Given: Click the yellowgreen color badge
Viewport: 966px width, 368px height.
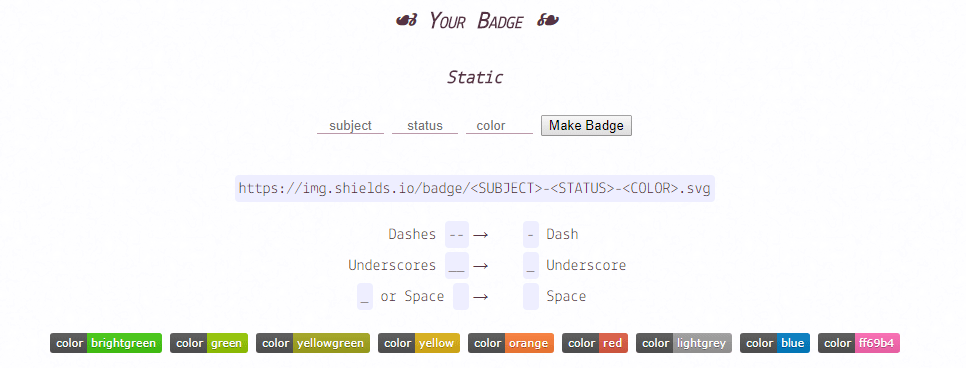Looking at the screenshot, I should click(x=313, y=343).
